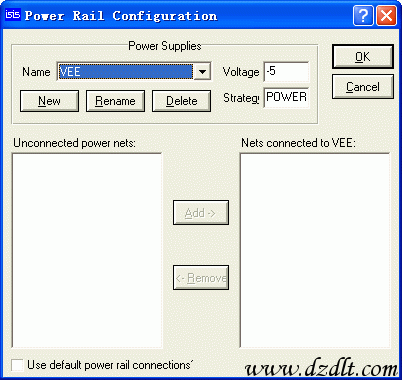This screenshot has width=402, height=380.
Task: Cancel the power rail configuration
Action: 363,87
